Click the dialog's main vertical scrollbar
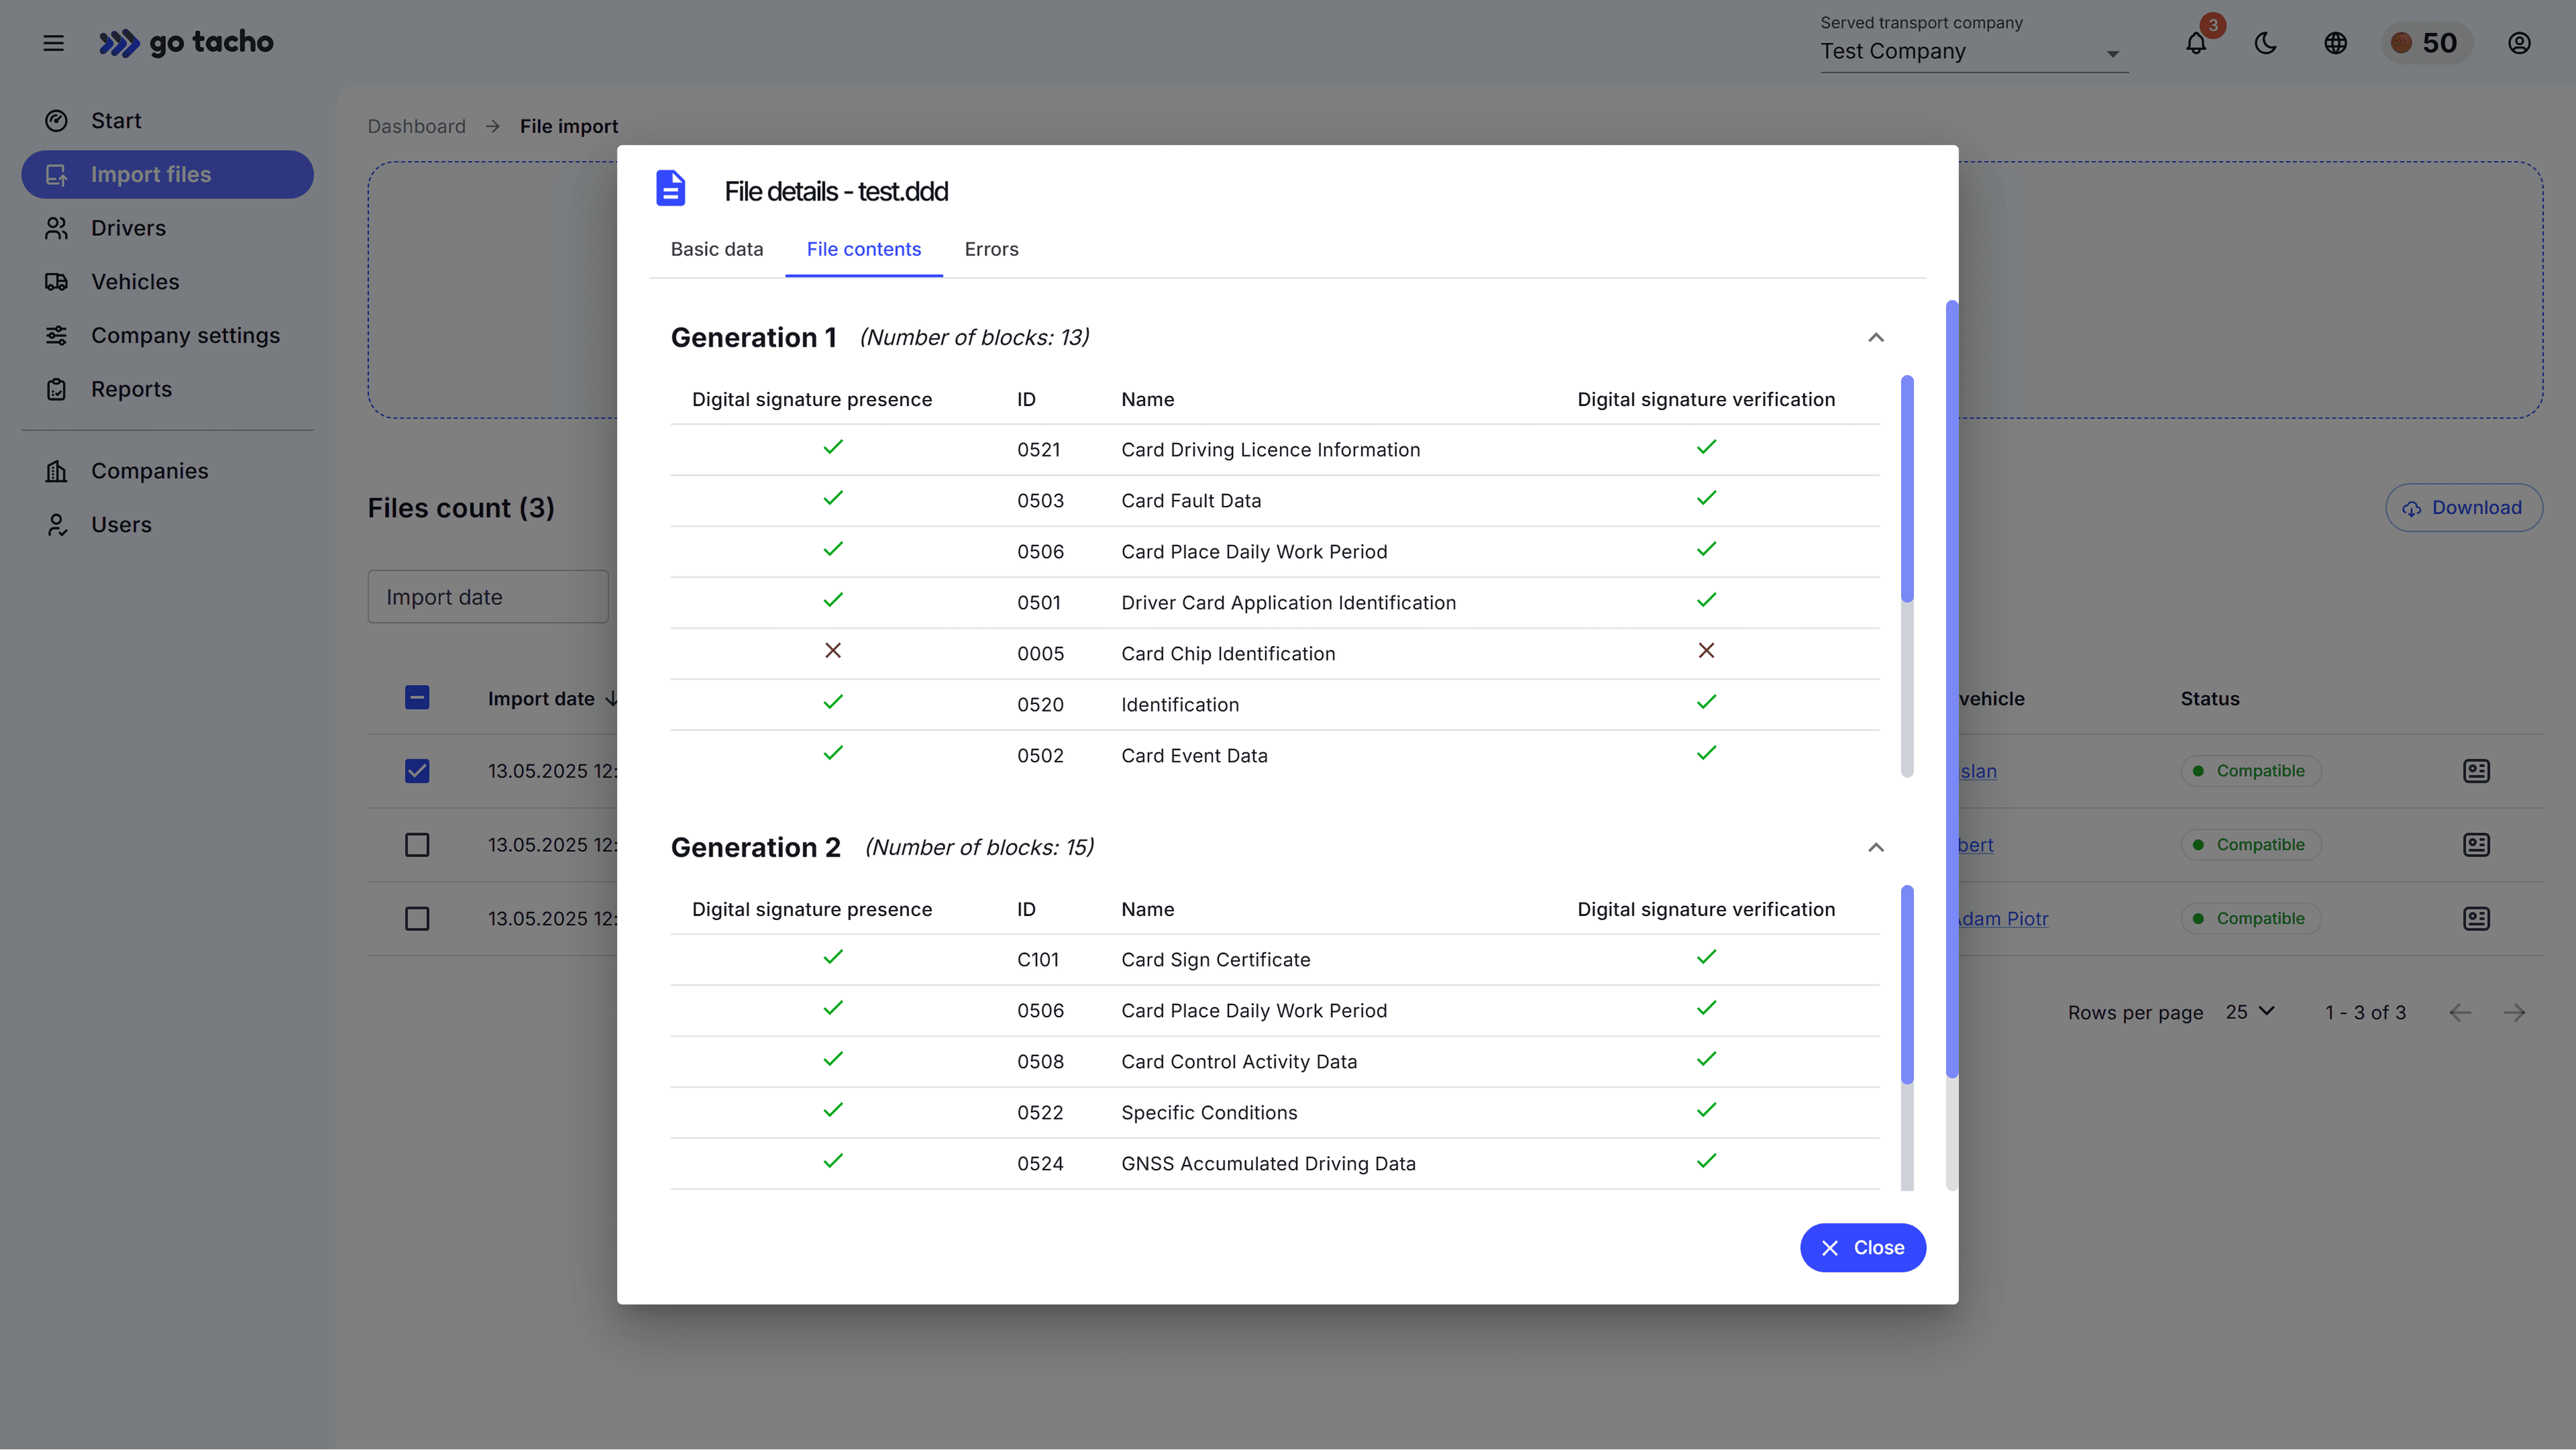This screenshot has height=1450, width=2576. [1952, 689]
